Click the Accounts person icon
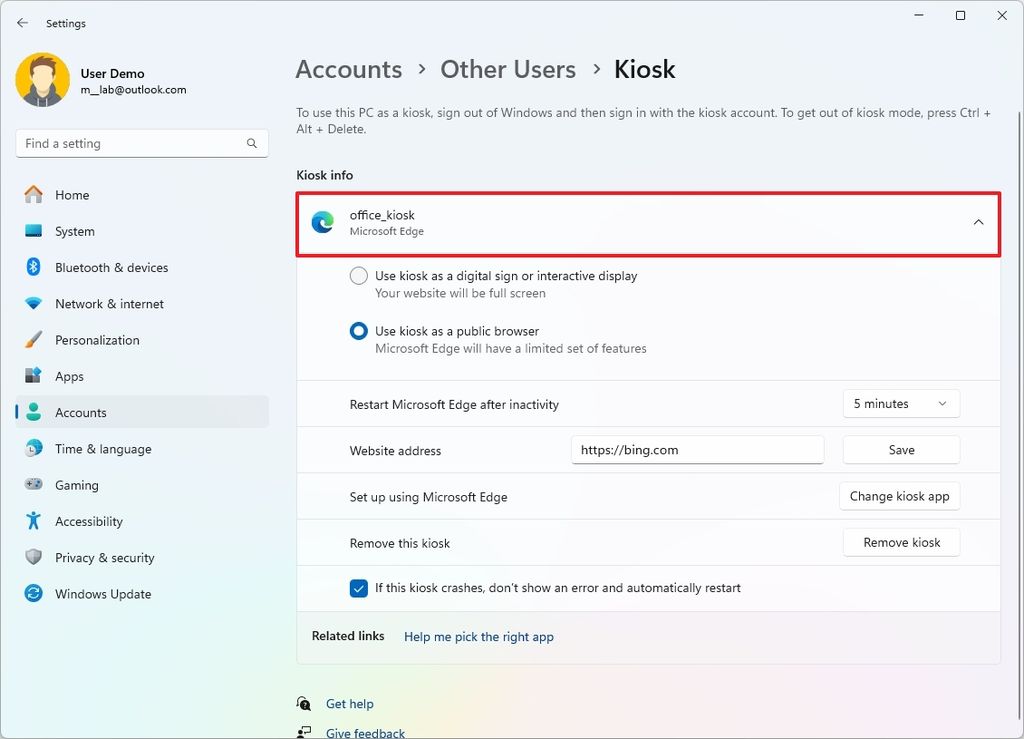Viewport: 1024px width, 739px height. click(x=33, y=412)
